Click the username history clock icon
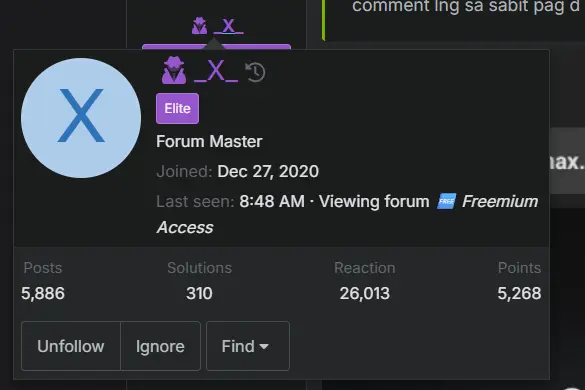 click(x=255, y=72)
